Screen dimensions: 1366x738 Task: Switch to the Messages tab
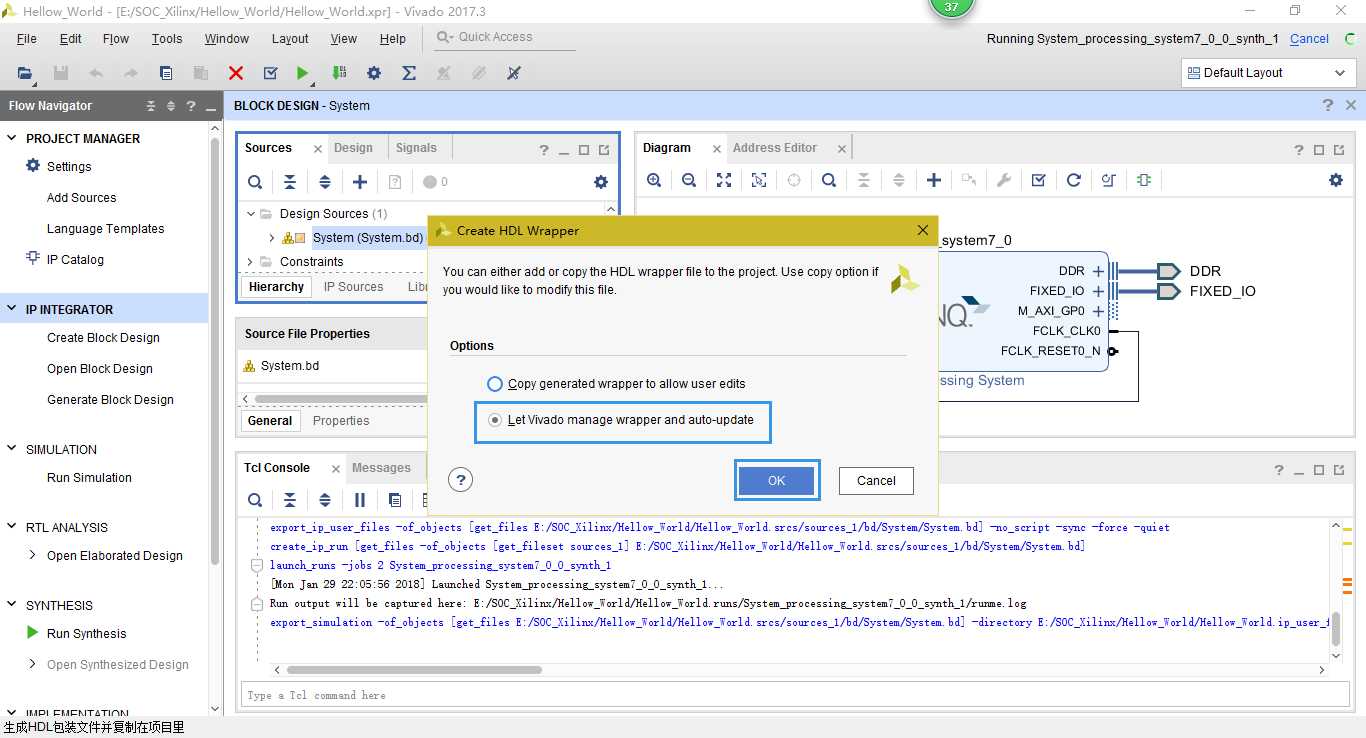pyautogui.click(x=381, y=468)
